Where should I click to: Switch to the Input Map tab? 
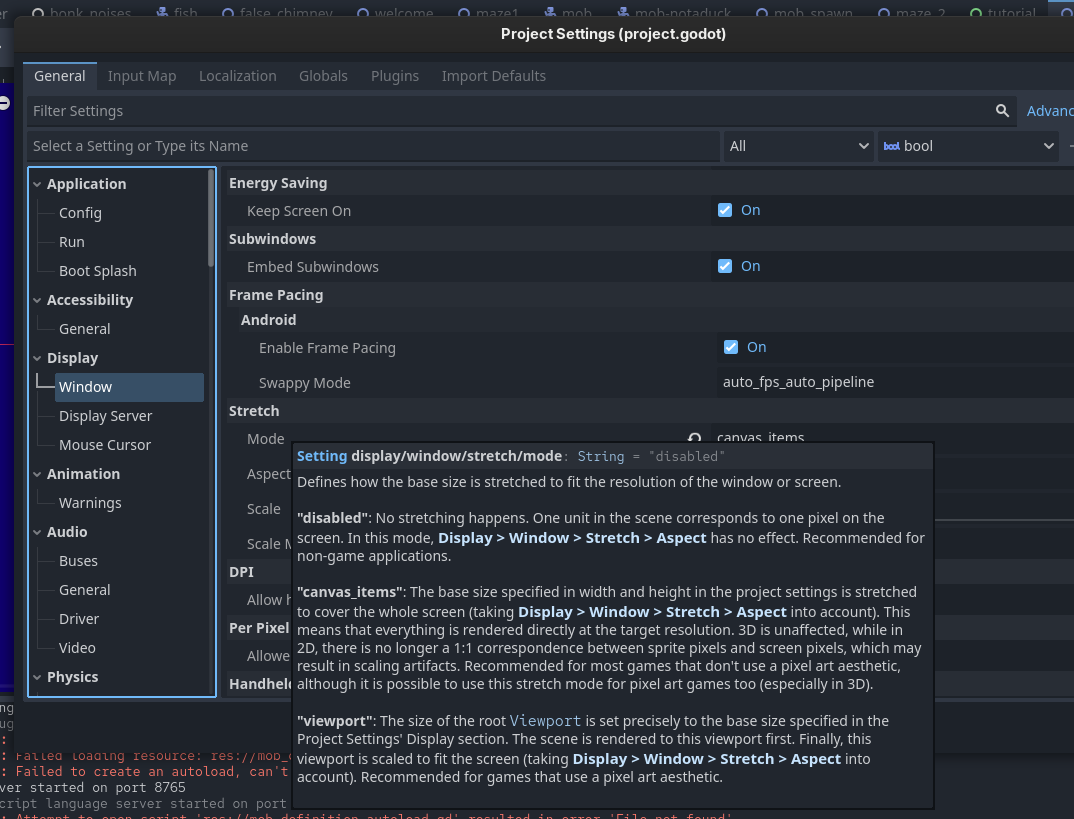(142, 76)
